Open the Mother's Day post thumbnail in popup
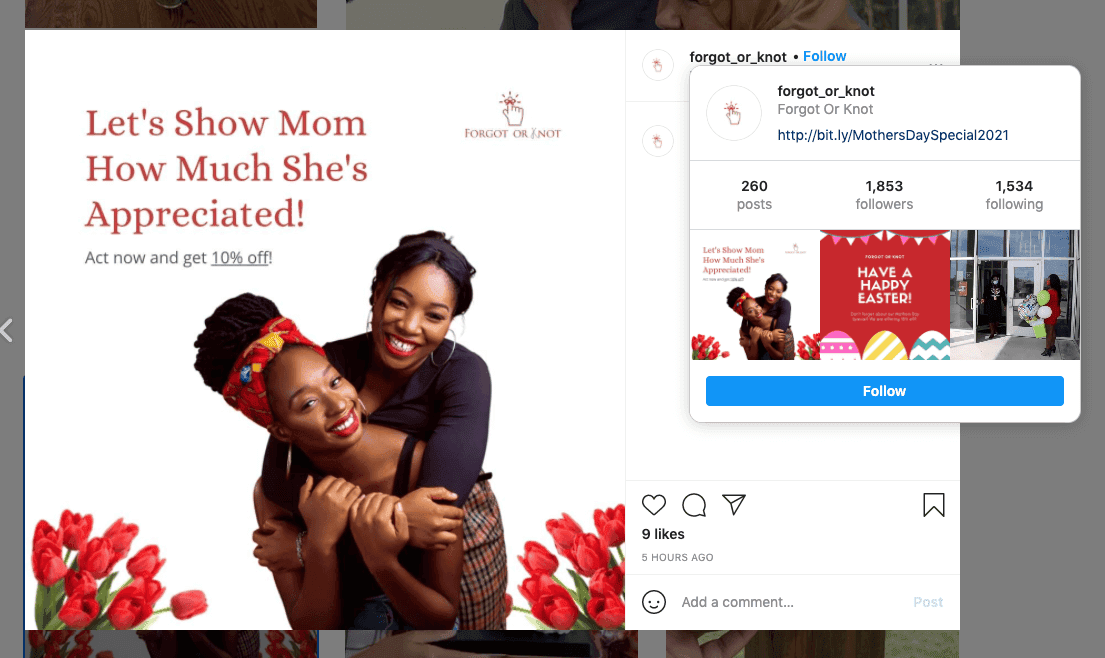This screenshot has width=1105, height=658. pos(755,294)
